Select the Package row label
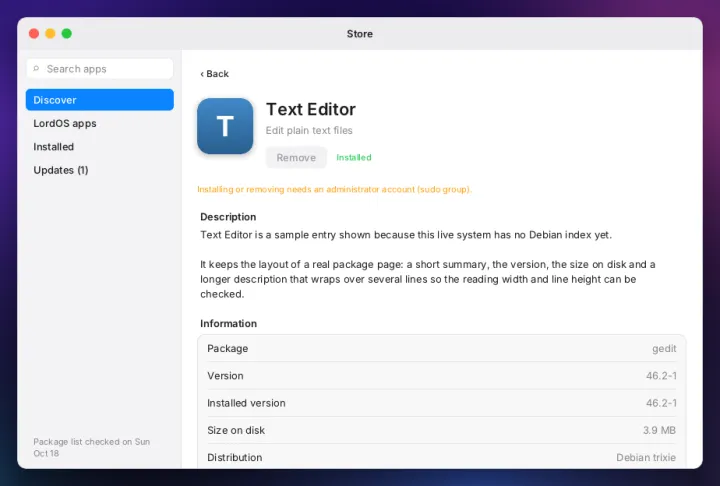 pyautogui.click(x=227, y=349)
